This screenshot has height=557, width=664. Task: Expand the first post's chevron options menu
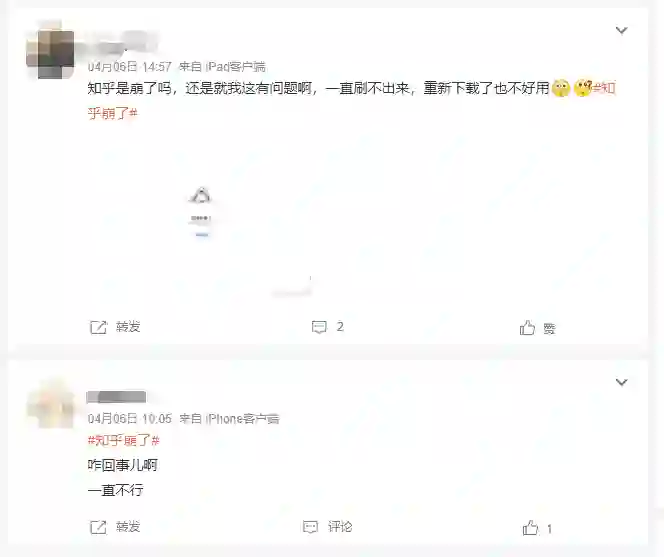point(621,30)
